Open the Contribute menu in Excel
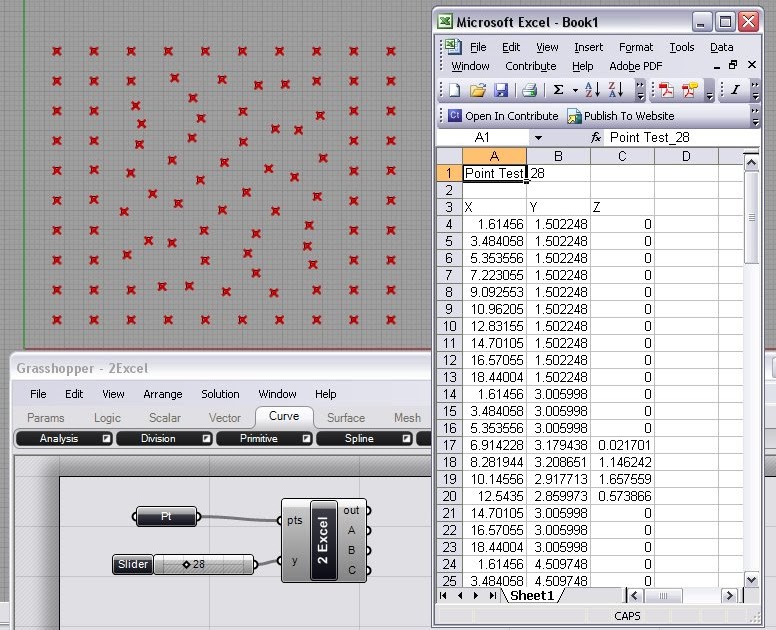The width and height of the screenshot is (776, 630). [x=531, y=66]
